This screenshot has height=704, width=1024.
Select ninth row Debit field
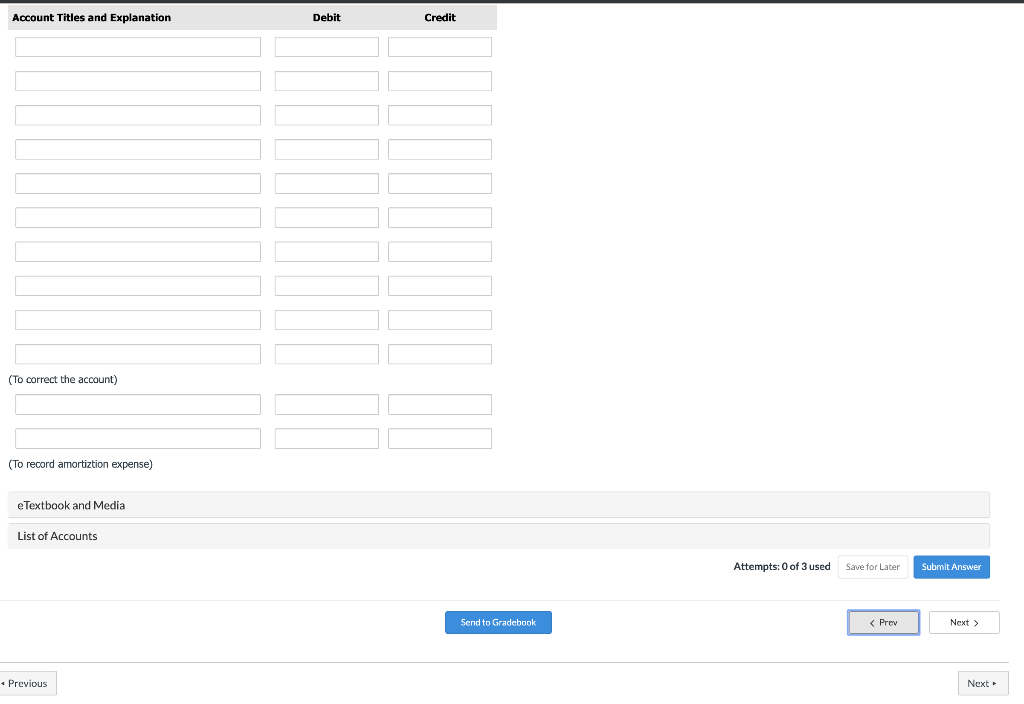[x=327, y=320]
